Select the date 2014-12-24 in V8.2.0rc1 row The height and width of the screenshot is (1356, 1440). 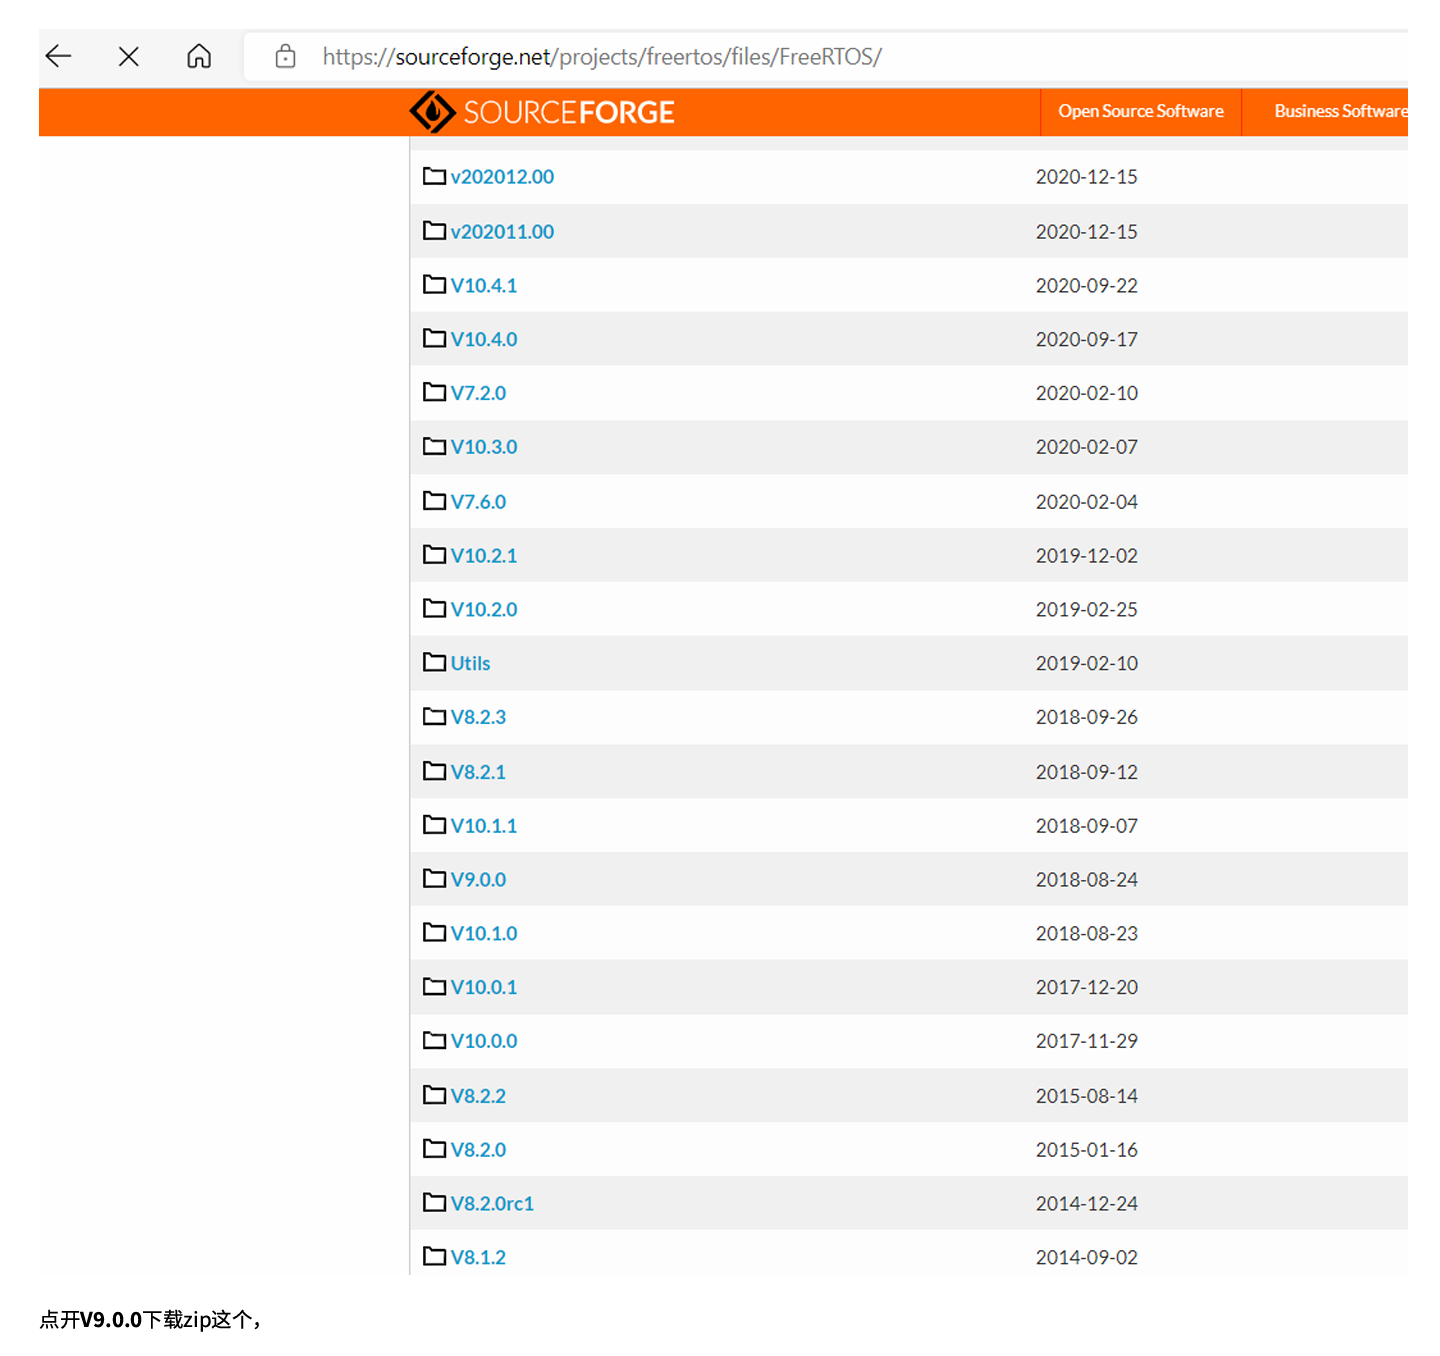point(1087,1204)
